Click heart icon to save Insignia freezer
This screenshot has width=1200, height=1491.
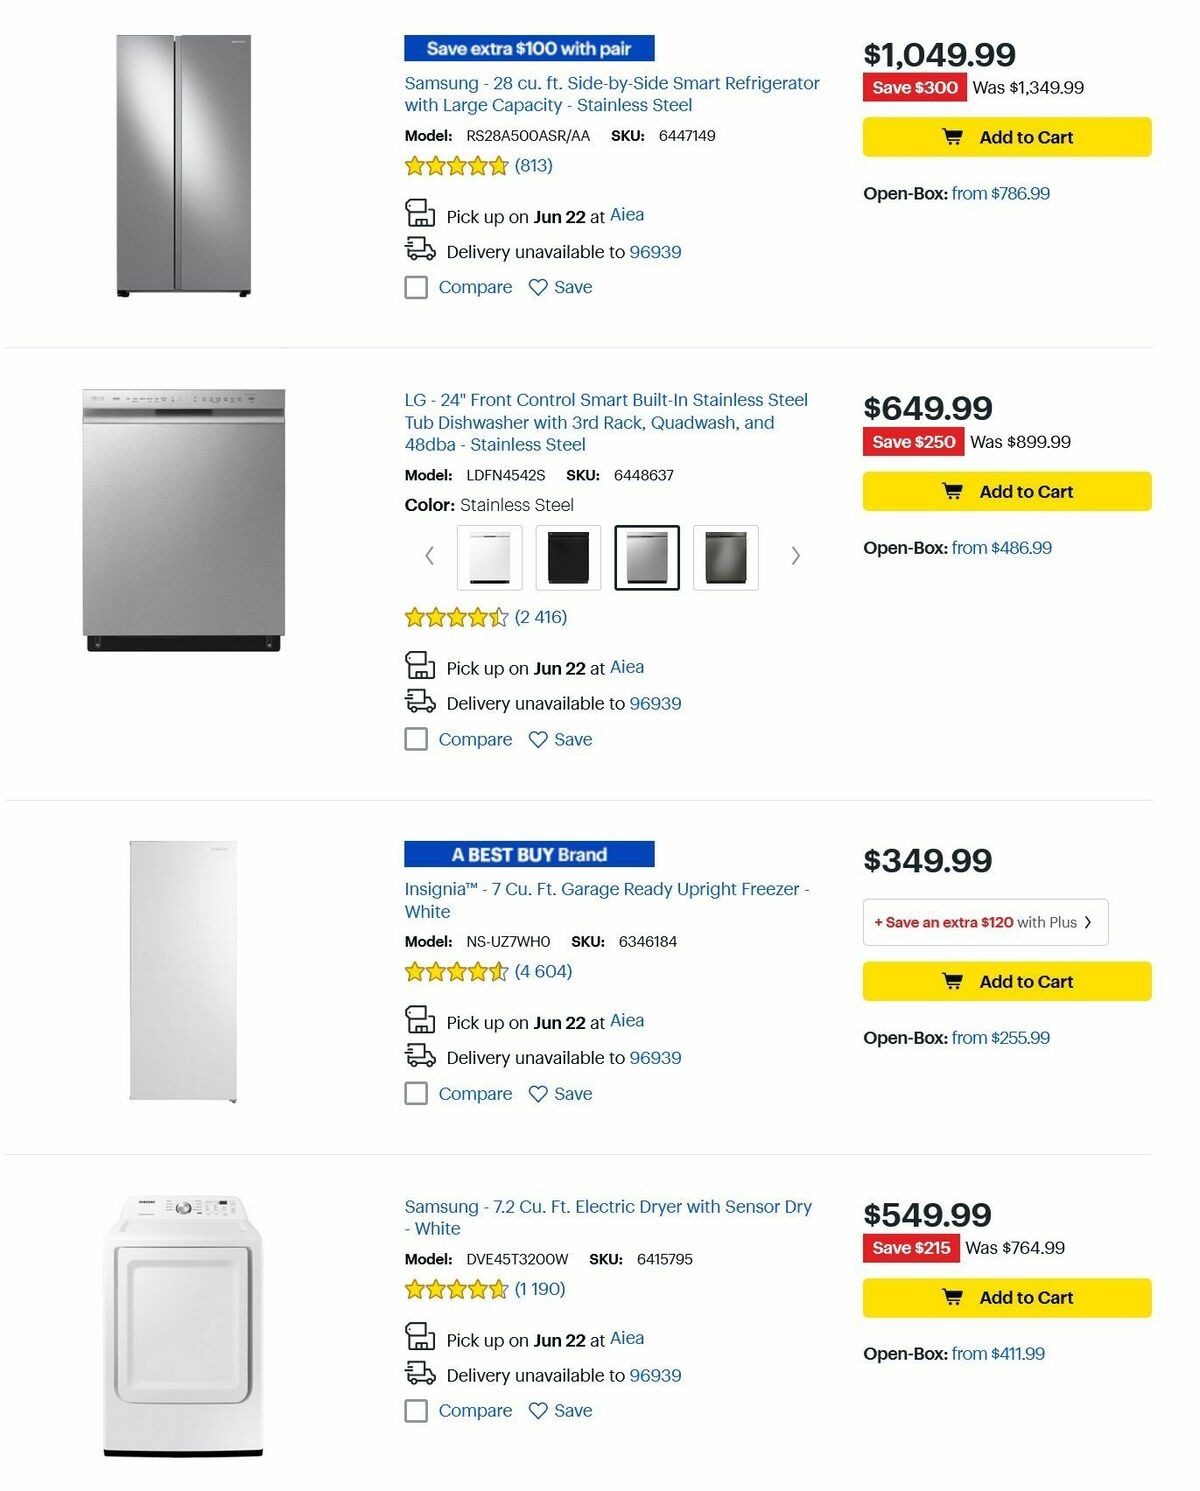click(x=537, y=1093)
